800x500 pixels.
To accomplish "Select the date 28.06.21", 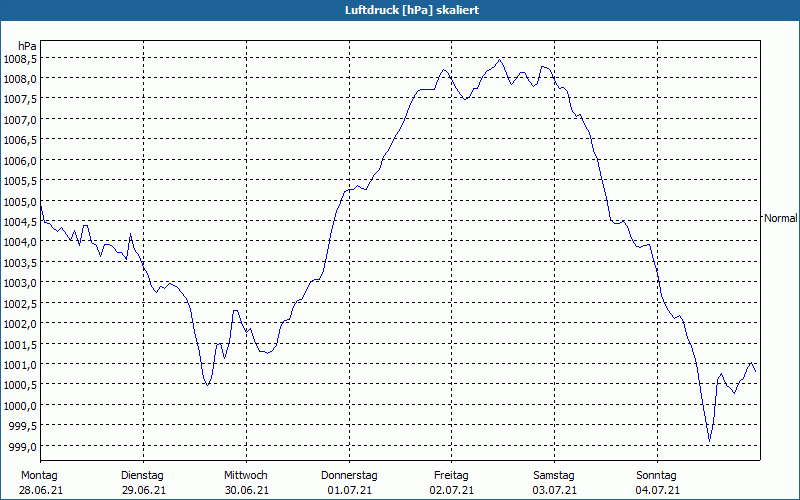I will (41, 491).
